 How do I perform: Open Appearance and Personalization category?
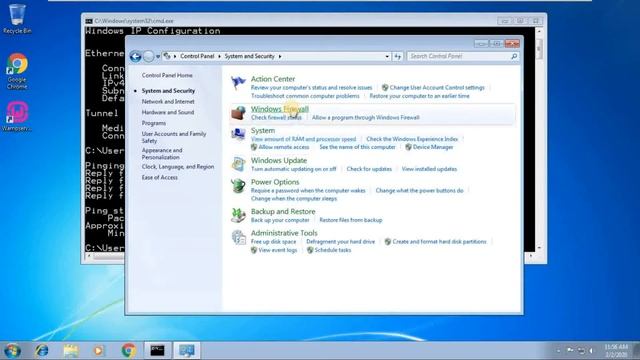[x=162, y=154]
